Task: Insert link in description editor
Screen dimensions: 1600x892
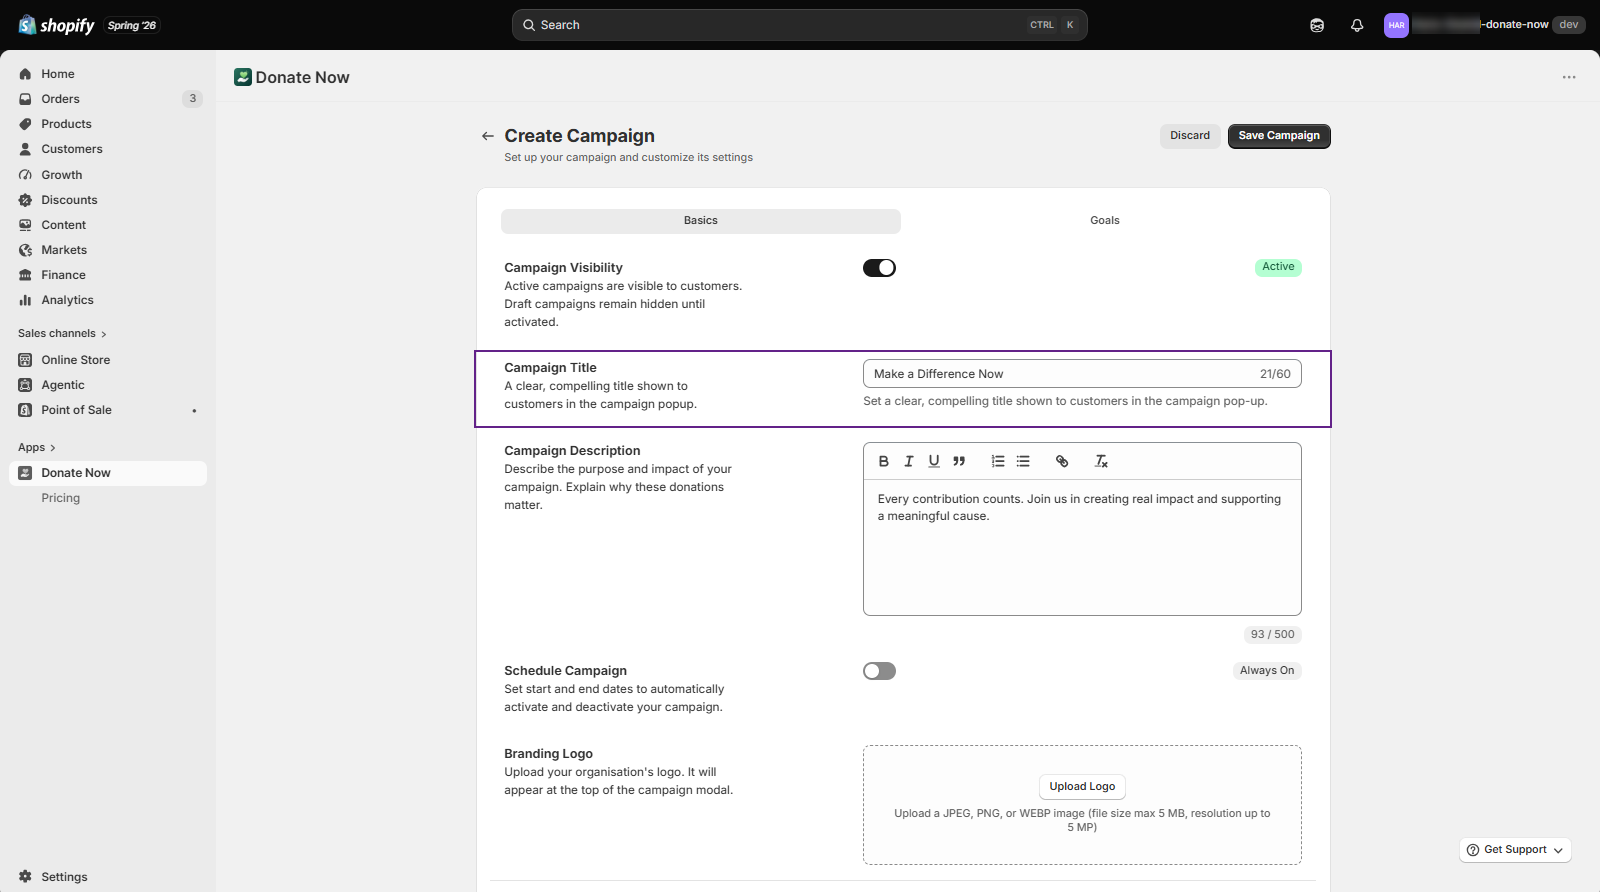Action: click(1062, 461)
